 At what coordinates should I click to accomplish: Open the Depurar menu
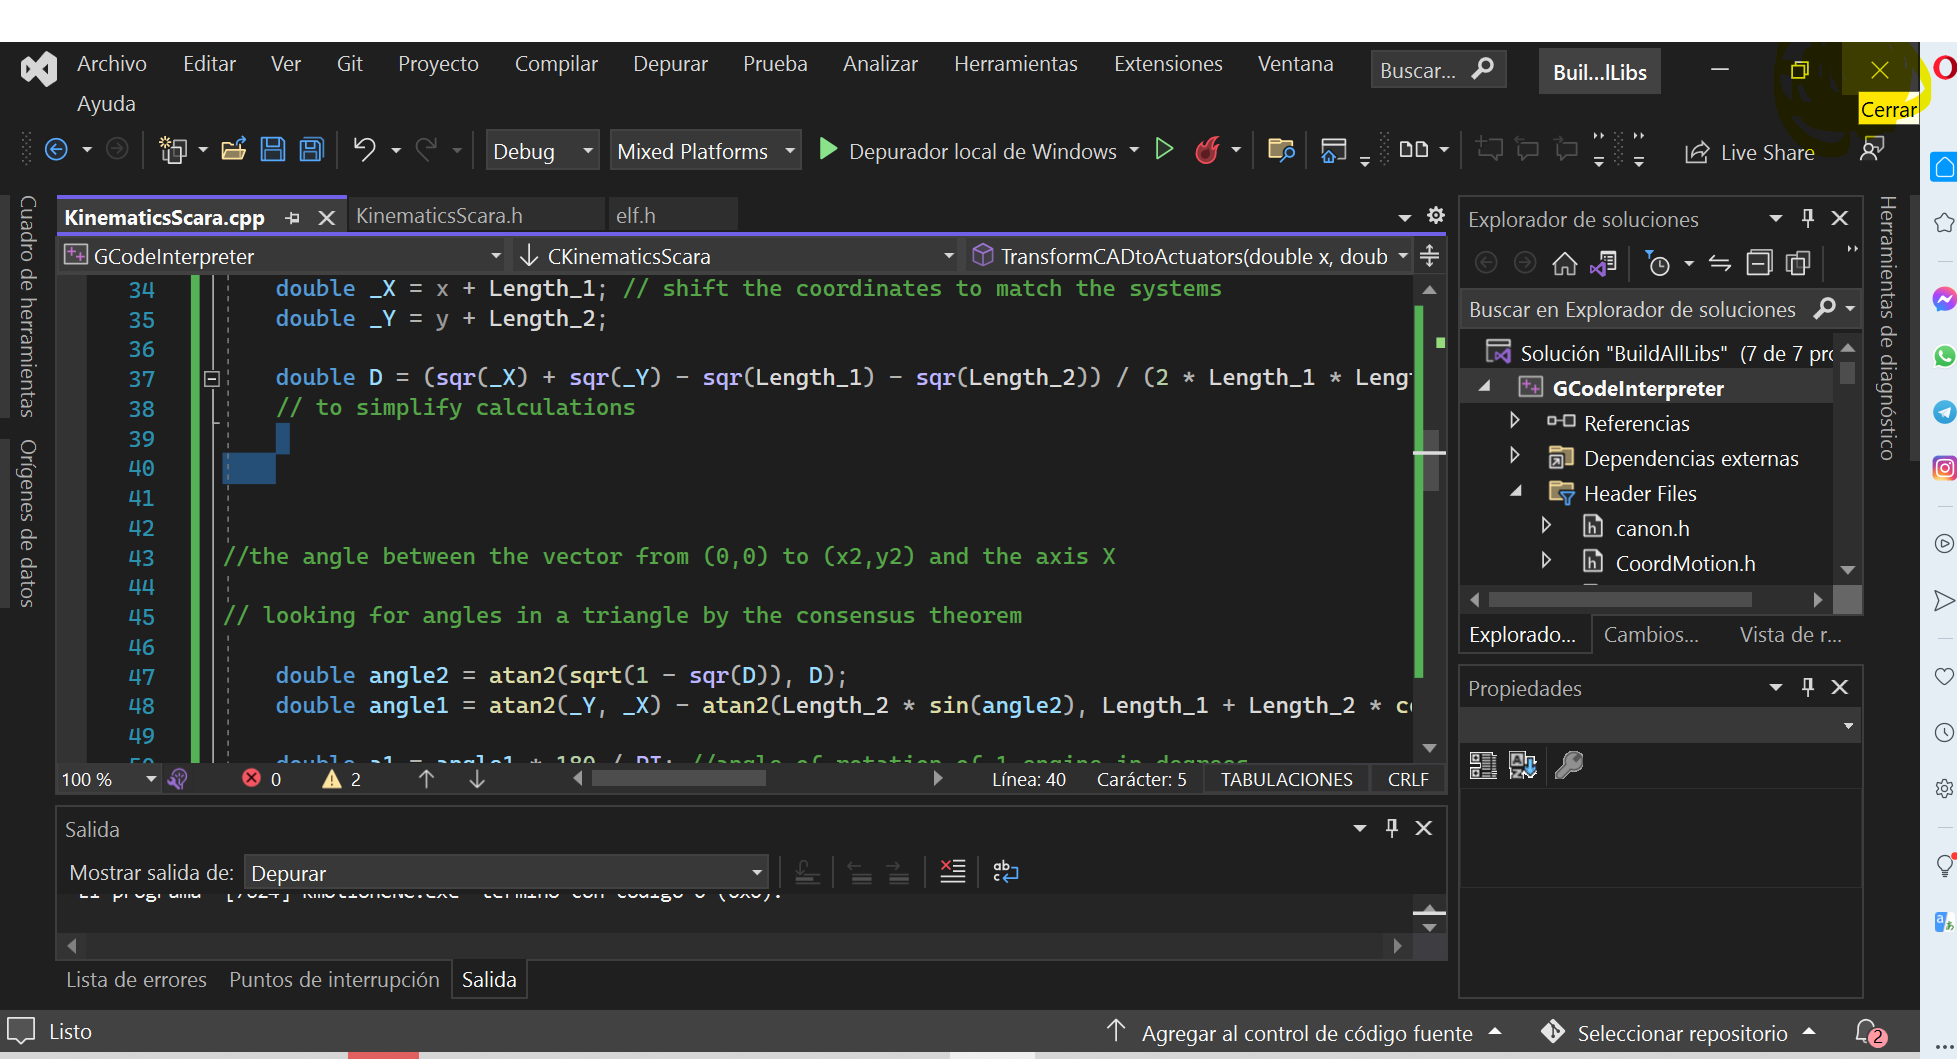[670, 64]
